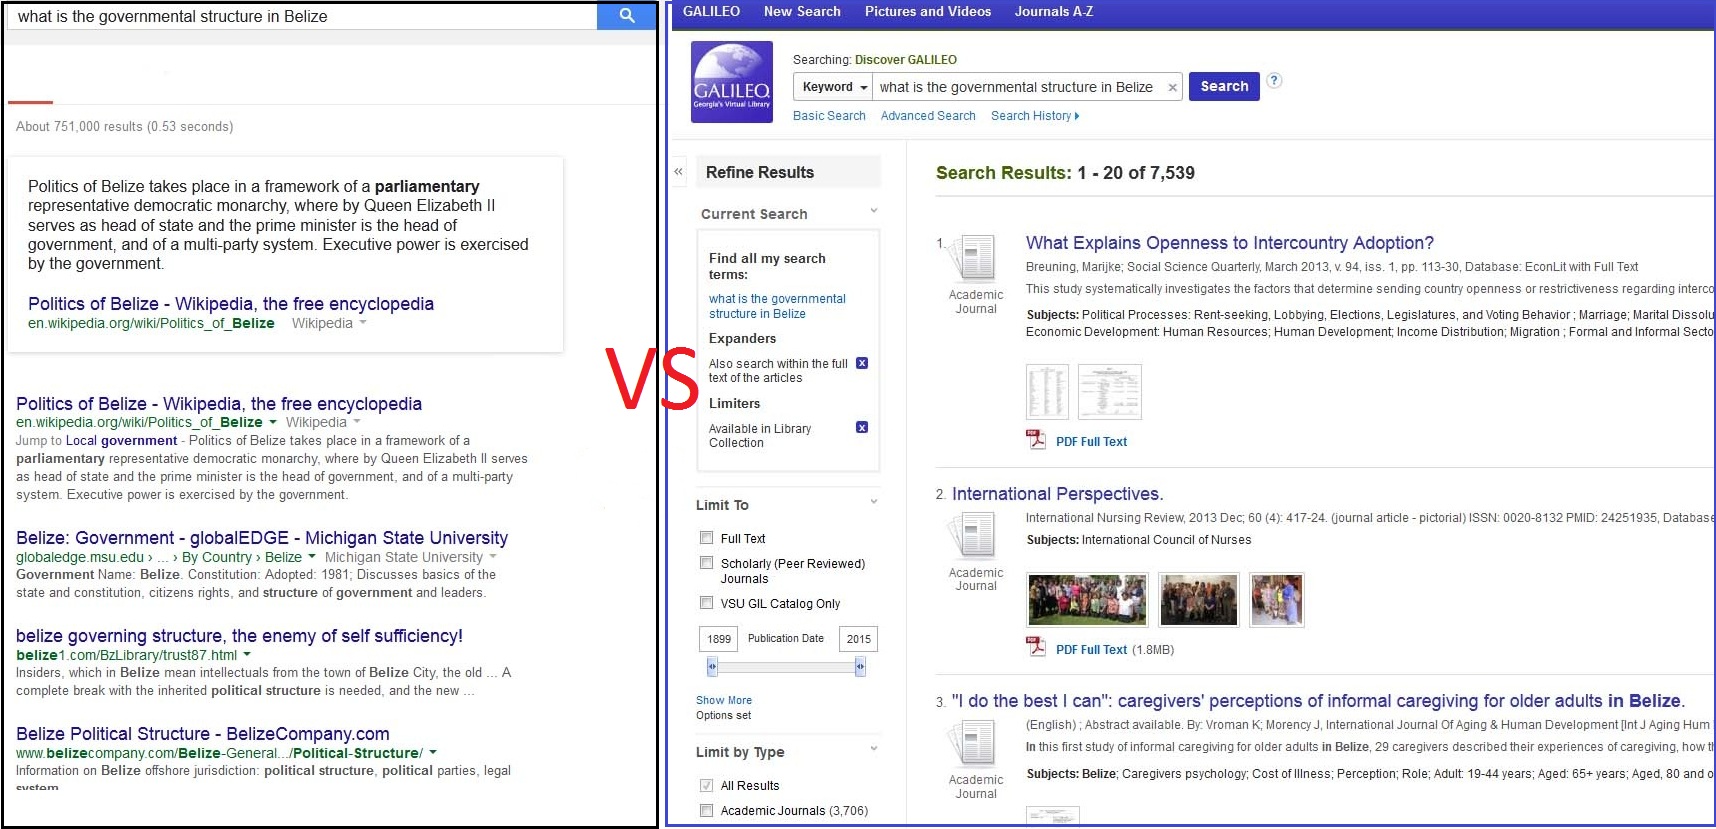Open What Explains Openness to Intercountry Adoption?
Image resolution: width=1716 pixels, height=829 pixels.
[1229, 243]
